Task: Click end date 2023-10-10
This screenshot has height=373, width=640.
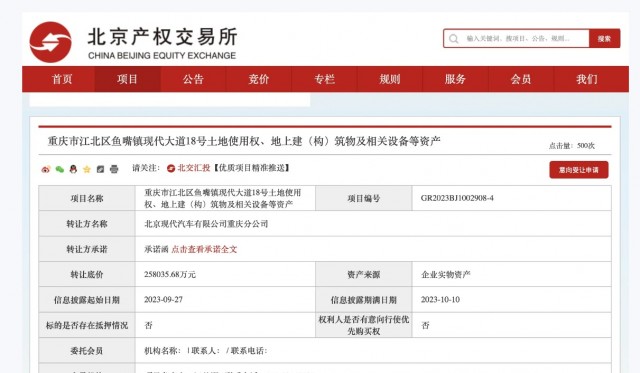Action: tap(440, 300)
